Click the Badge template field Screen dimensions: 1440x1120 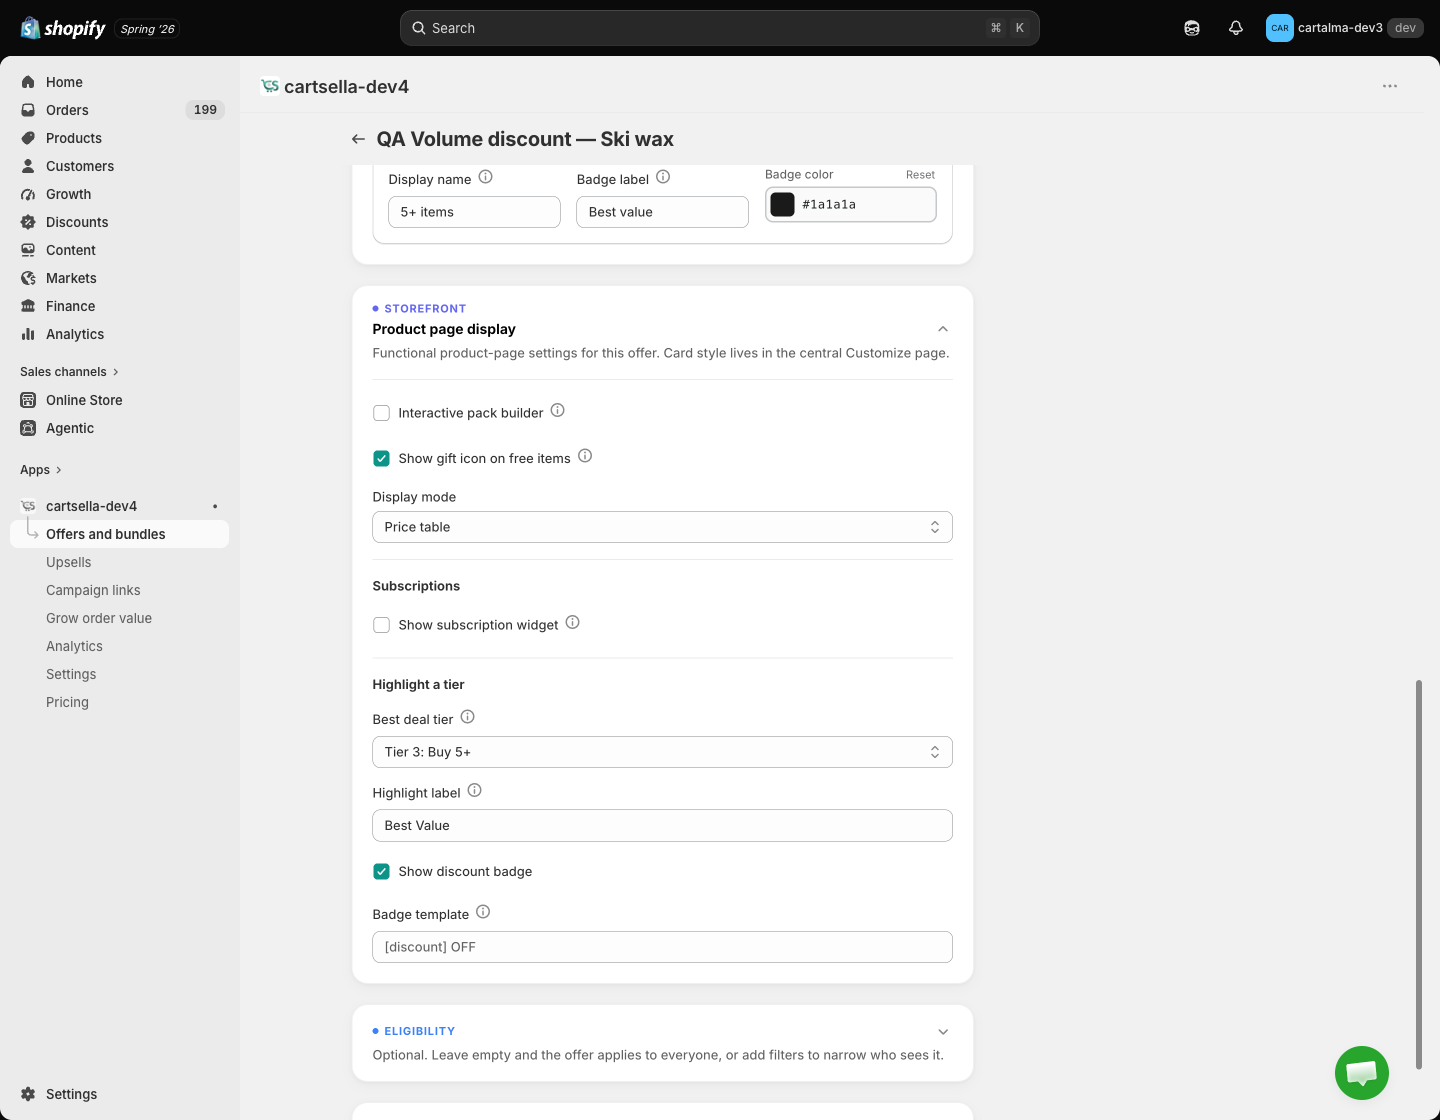[x=662, y=947]
